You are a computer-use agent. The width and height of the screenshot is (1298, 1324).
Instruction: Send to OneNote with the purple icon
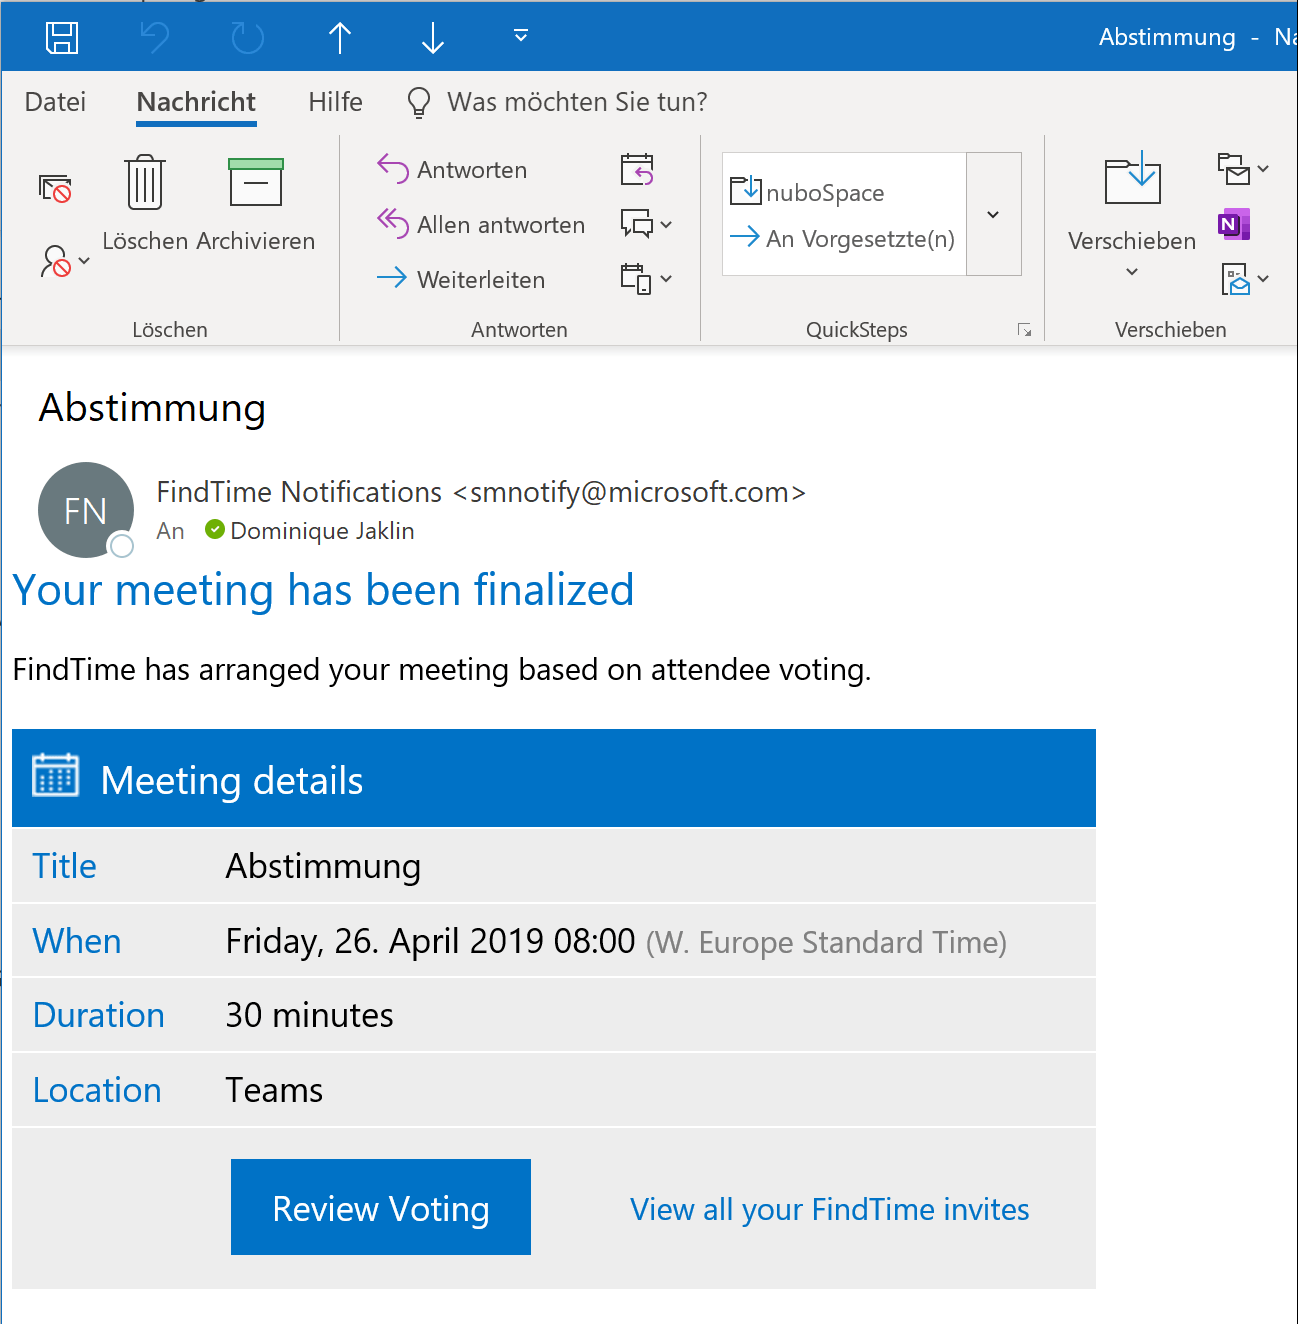tap(1234, 224)
